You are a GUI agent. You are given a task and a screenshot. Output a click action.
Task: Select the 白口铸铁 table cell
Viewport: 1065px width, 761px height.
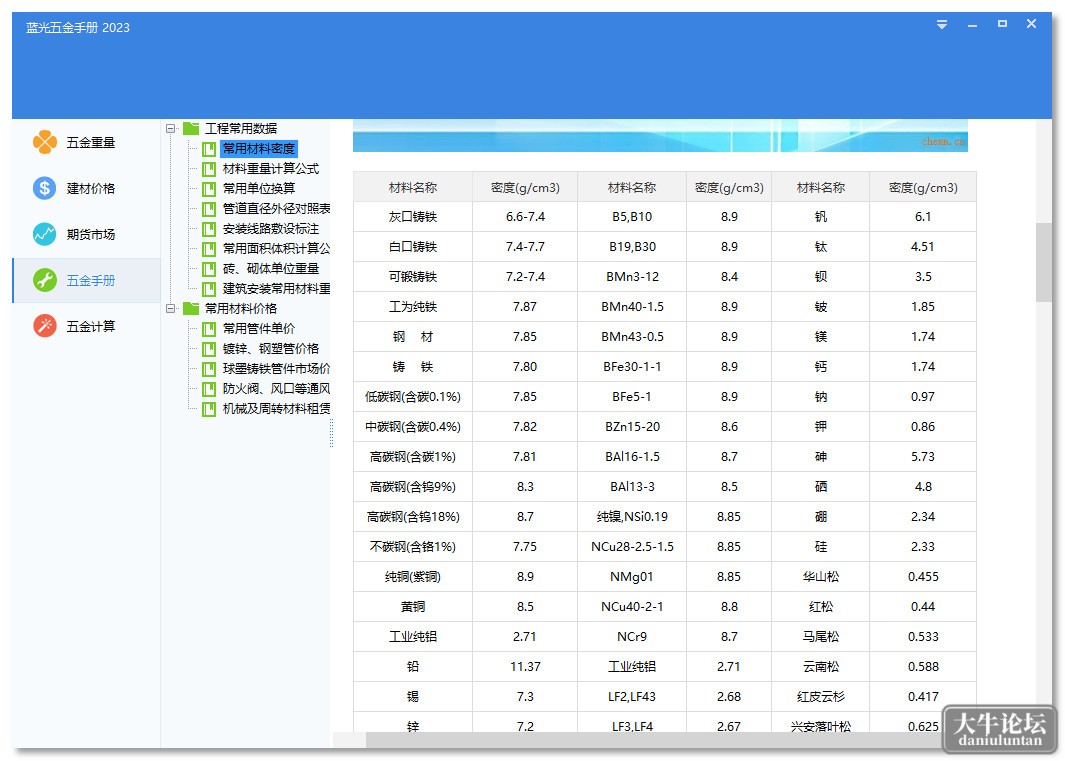point(413,247)
